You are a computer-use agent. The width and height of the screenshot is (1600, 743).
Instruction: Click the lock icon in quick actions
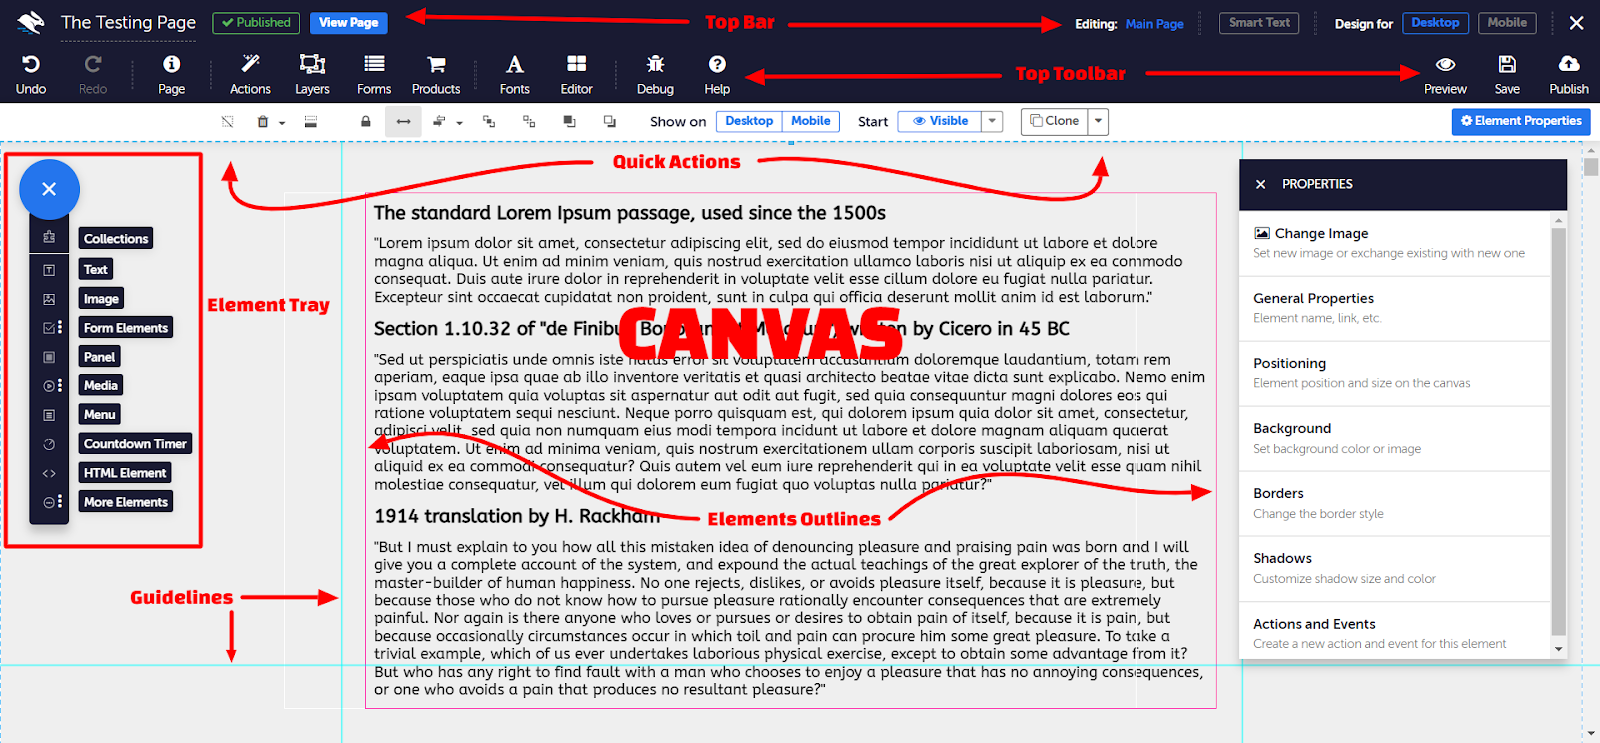point(366,122)
